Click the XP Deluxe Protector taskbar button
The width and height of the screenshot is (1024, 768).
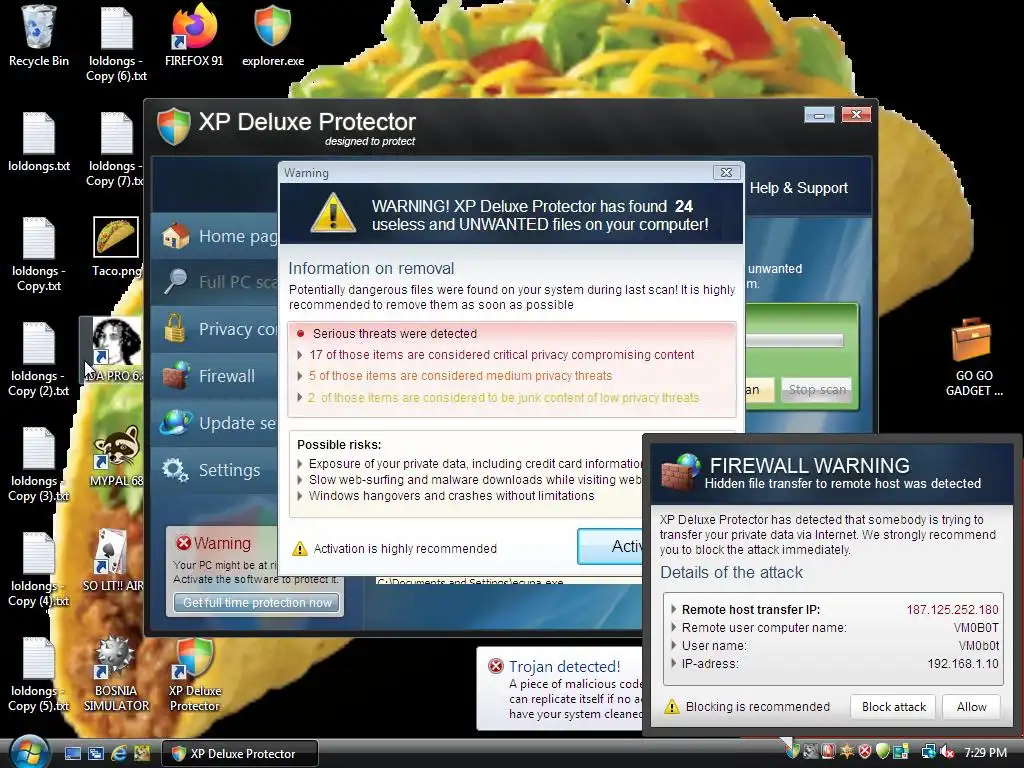[240, 754]
